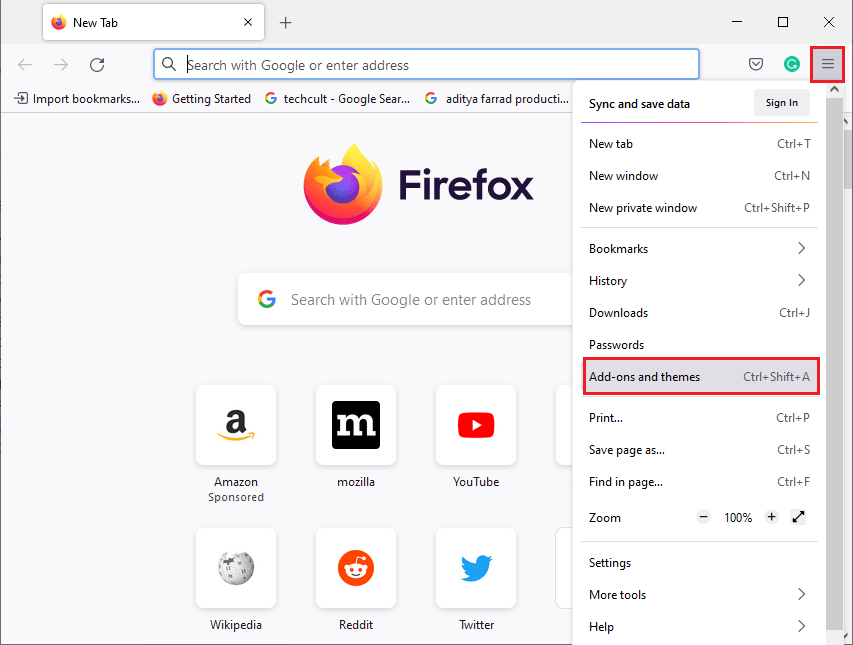Expand the Bookmarks submenu

click(700, 249)
